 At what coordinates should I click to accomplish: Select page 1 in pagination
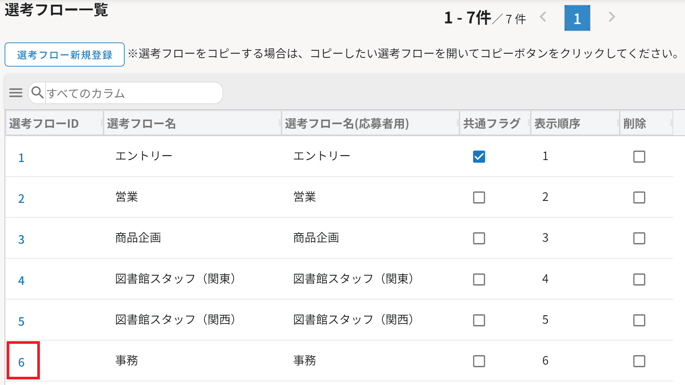click(x=577, y=18)
